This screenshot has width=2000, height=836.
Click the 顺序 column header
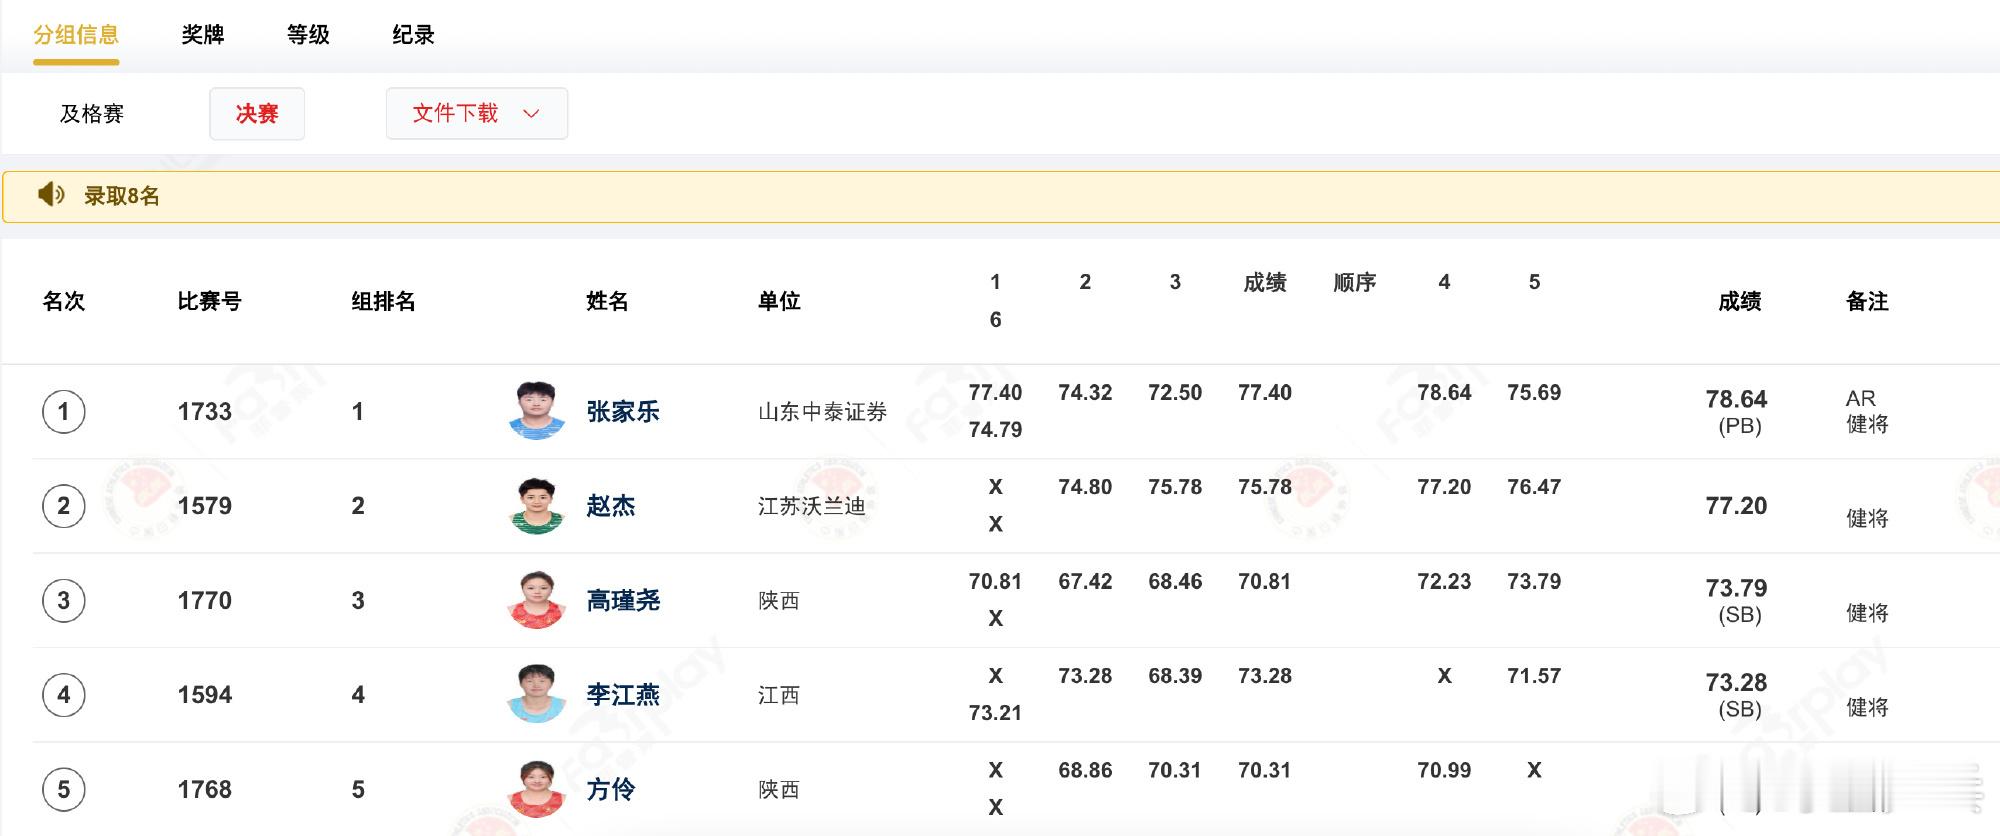(1355, 283)
